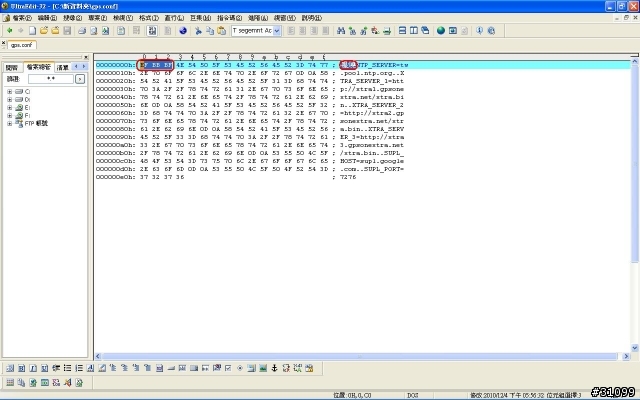Click the *.* filter input field
The image size is (640, 400).
click(51, 79)
